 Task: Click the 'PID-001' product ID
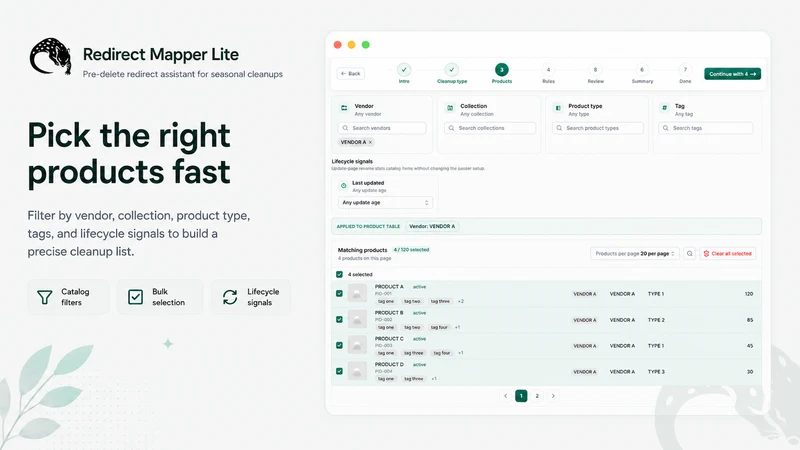click(x=383, y=294)
